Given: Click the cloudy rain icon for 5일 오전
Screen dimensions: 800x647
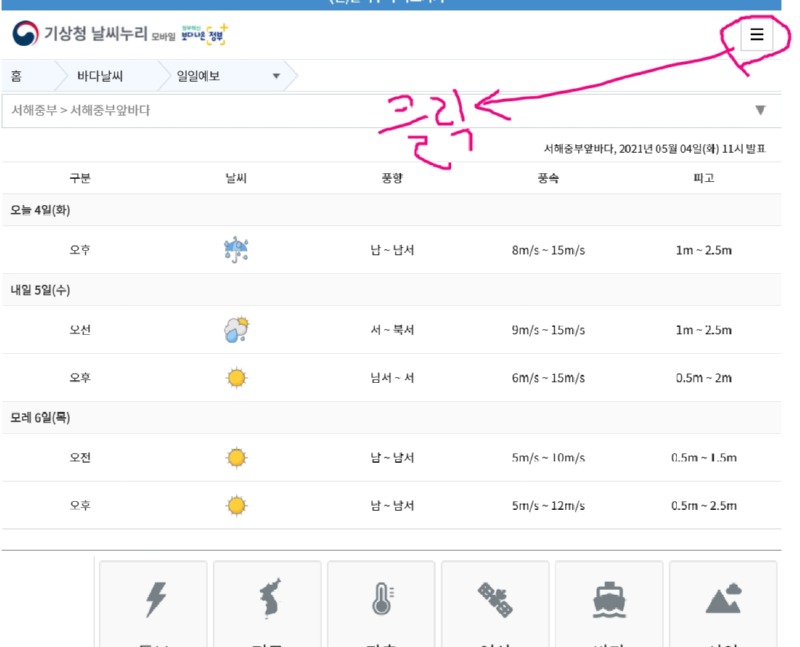Looking at the screenshot, I should [x=236, y=330].
